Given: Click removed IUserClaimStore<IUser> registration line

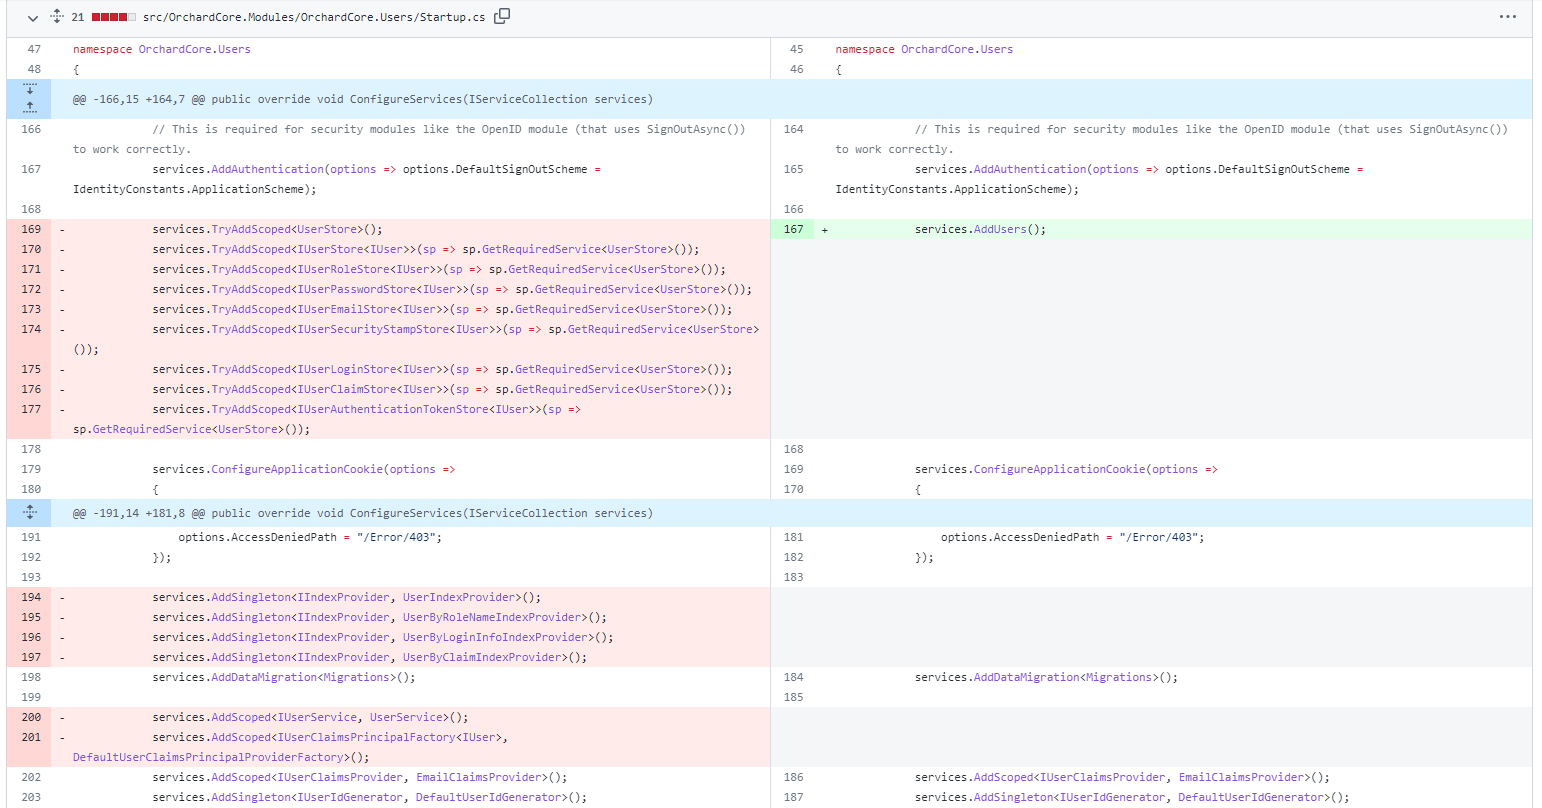Looking at the screenshot, I should [442, 389].
